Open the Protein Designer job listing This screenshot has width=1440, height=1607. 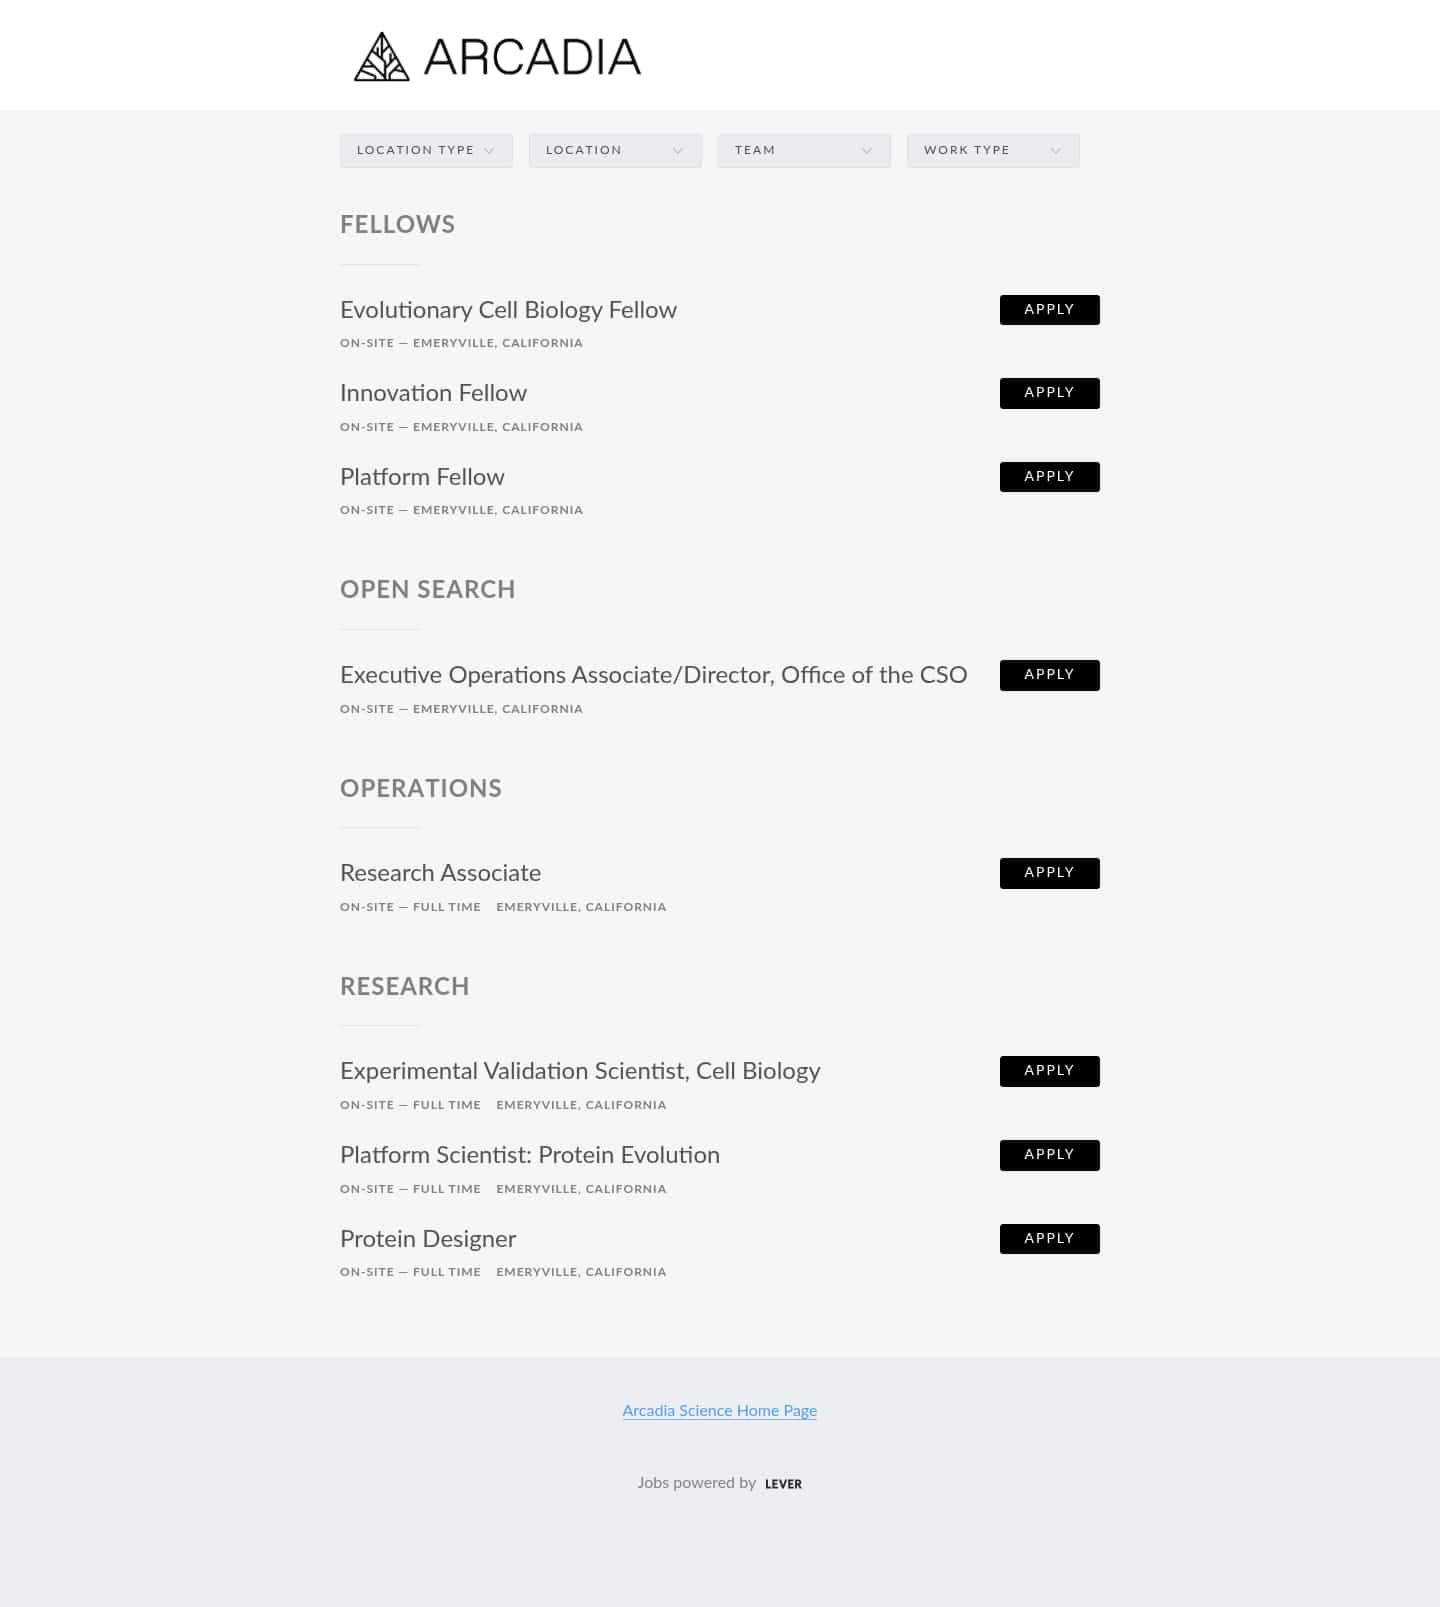tap(427, 1239)
